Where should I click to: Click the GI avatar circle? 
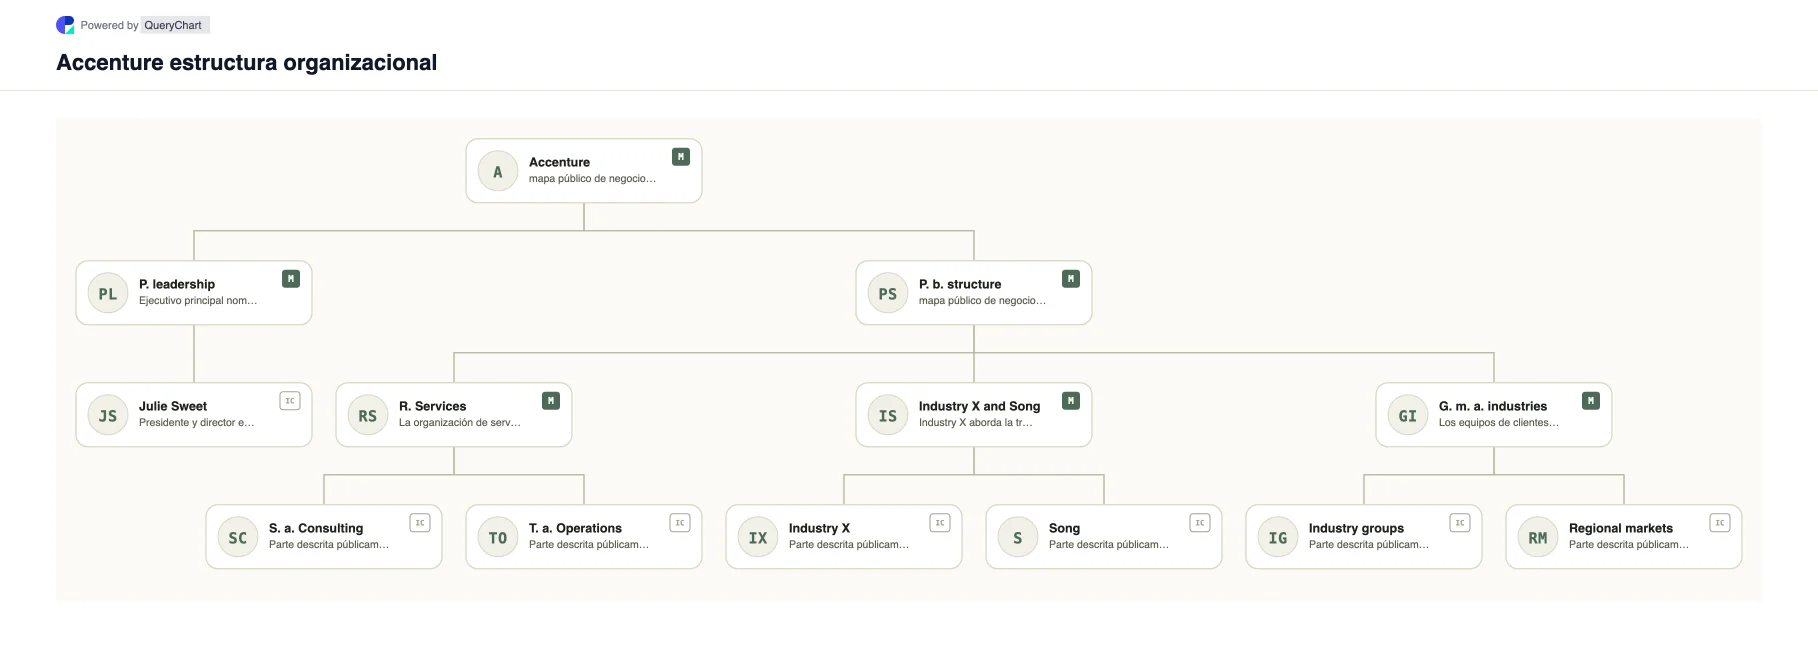(1408, 415)
